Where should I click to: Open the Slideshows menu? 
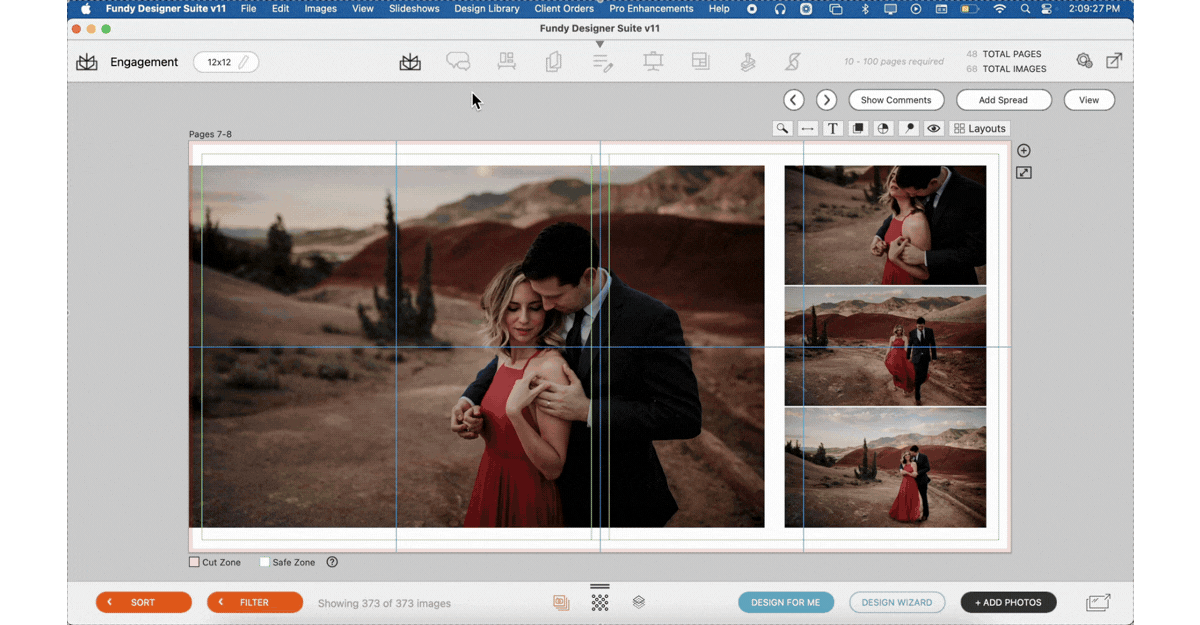point(414,9)
